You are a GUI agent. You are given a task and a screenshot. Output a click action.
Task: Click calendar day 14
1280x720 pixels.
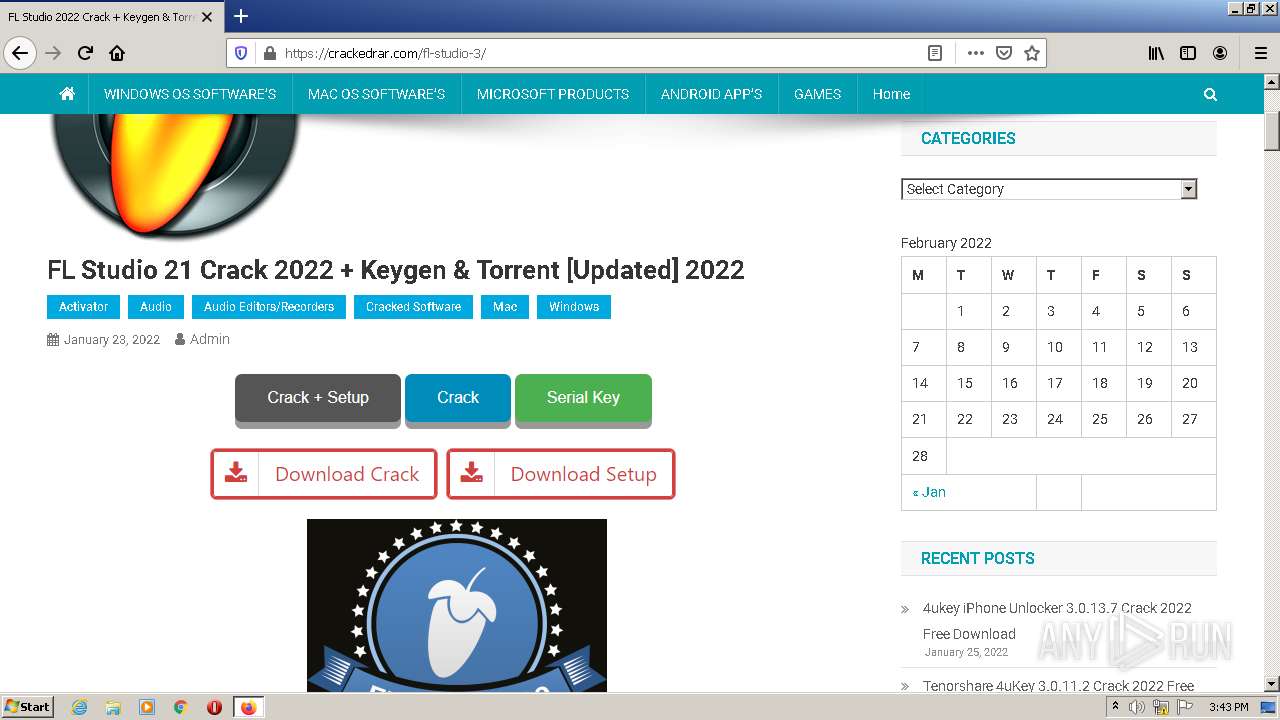click(x=920, y=383)
